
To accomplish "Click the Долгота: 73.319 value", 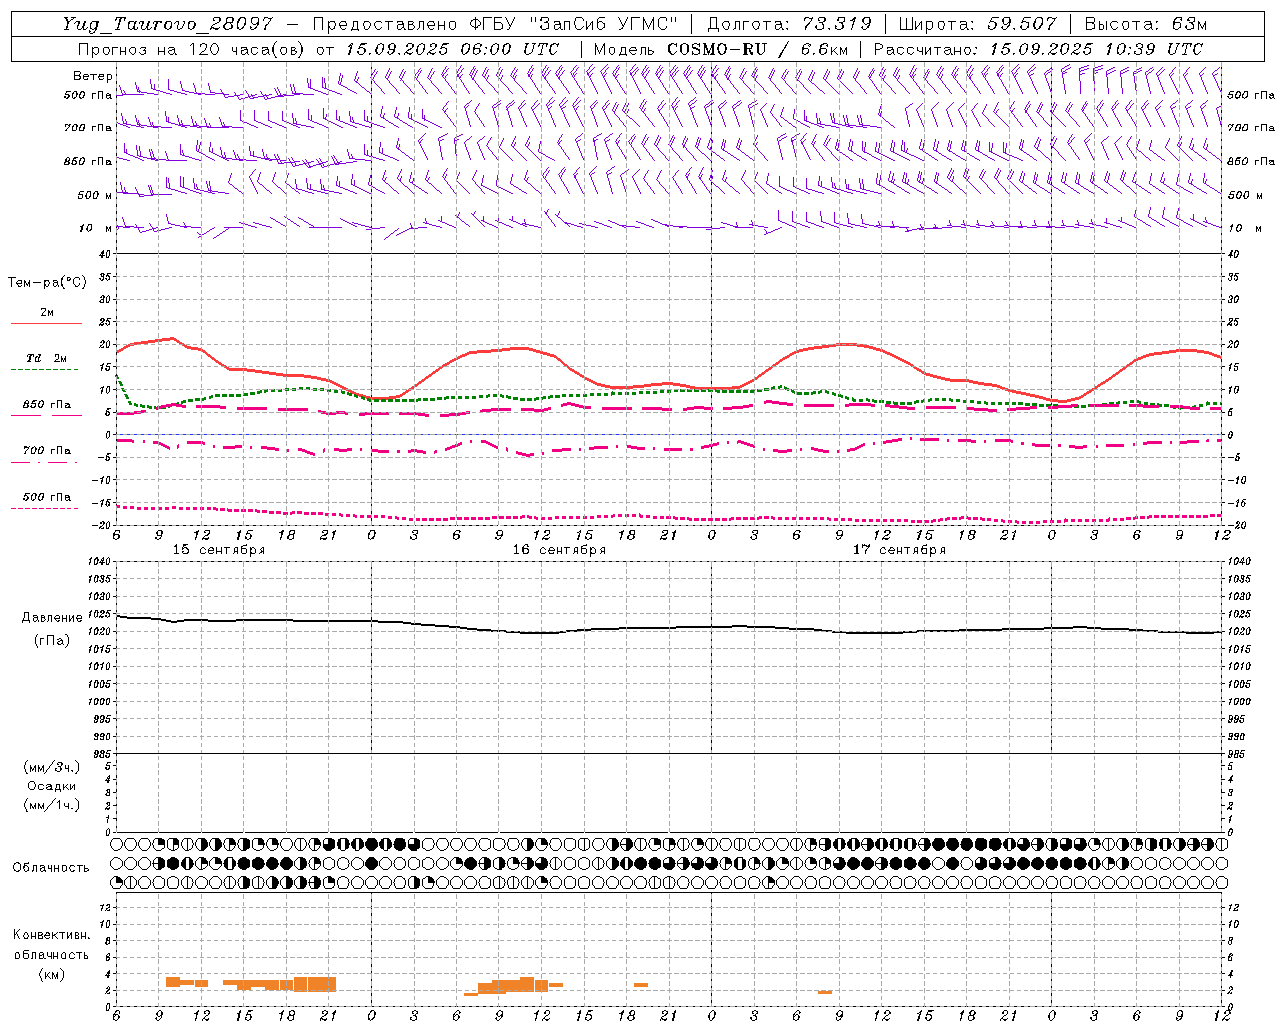I will 789,24.
